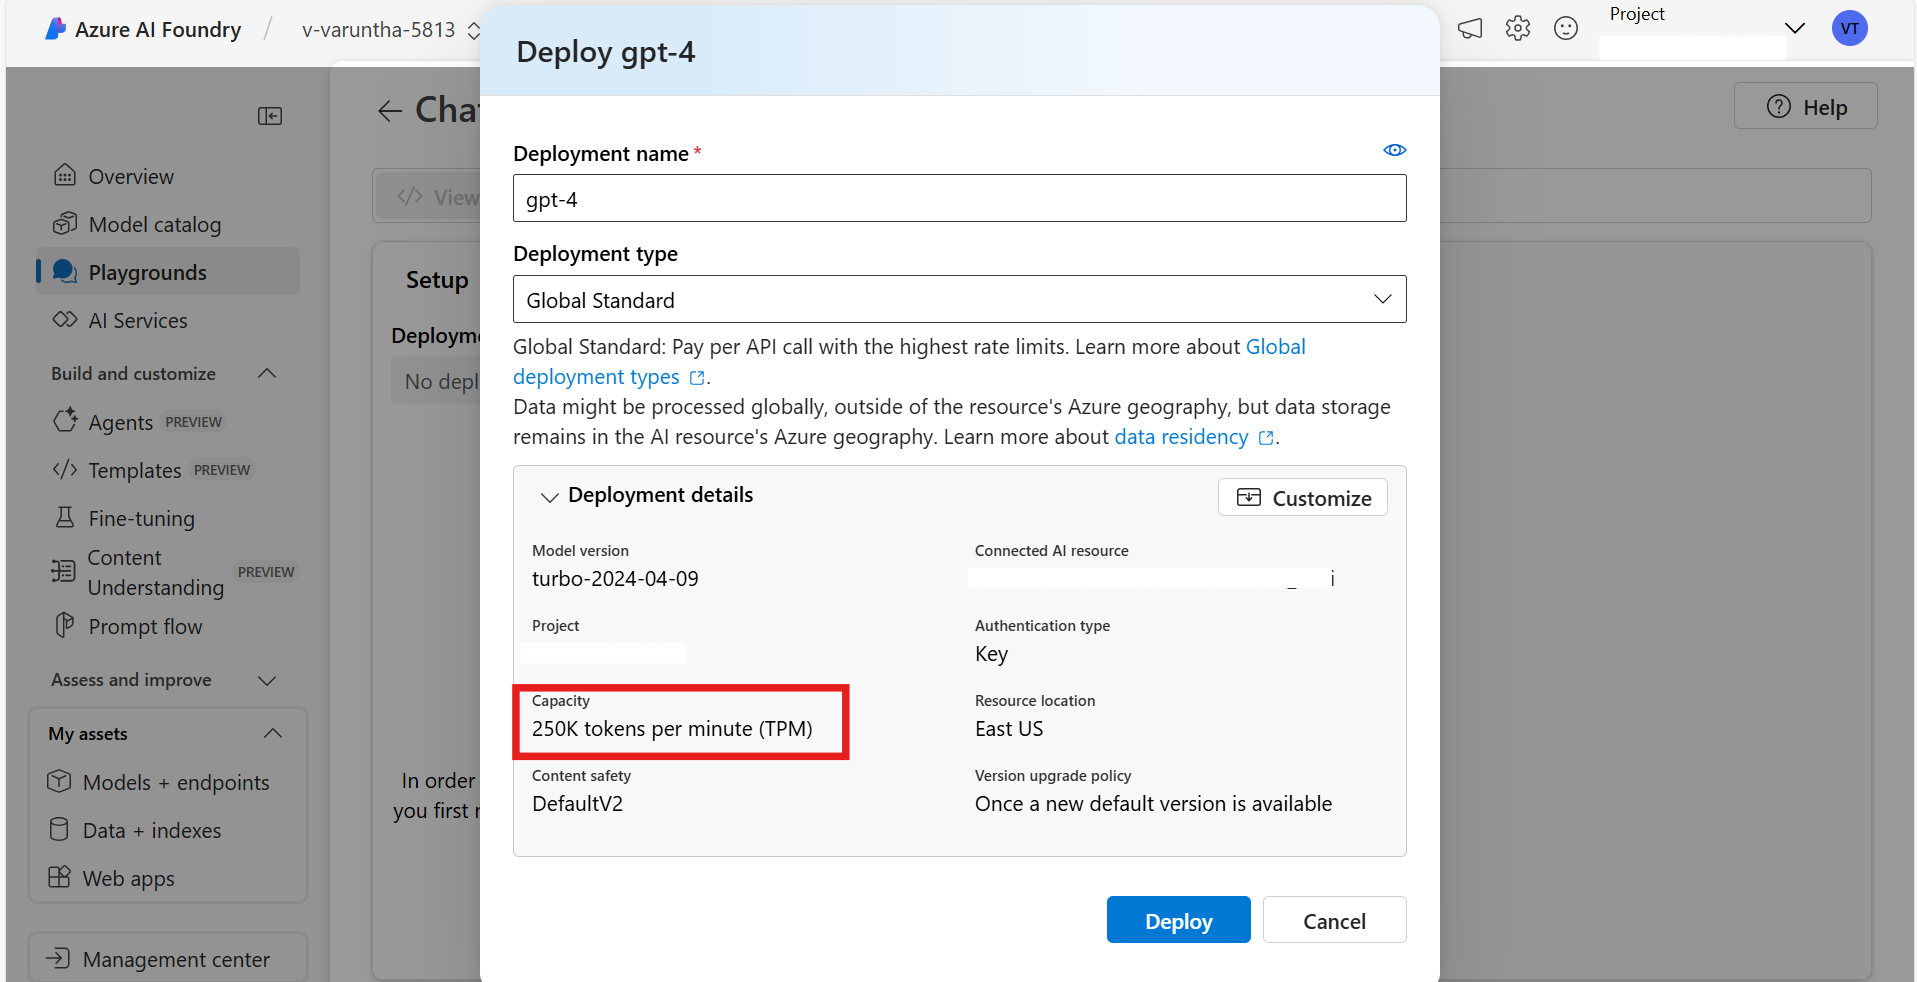
Task: Edit the deployment name field
Action: click(959, 198)
